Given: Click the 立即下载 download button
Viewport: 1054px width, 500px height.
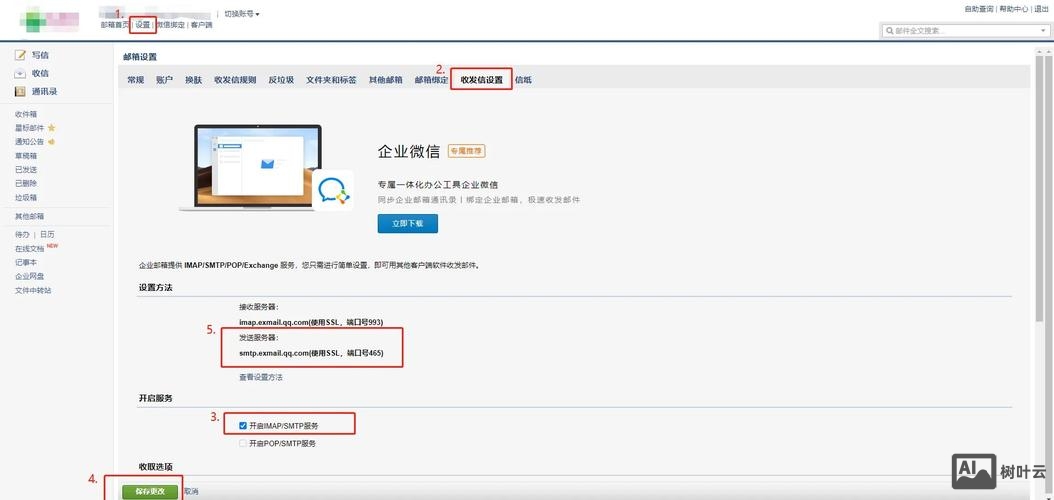Looking at the screenshot, I should coord(408,224).
